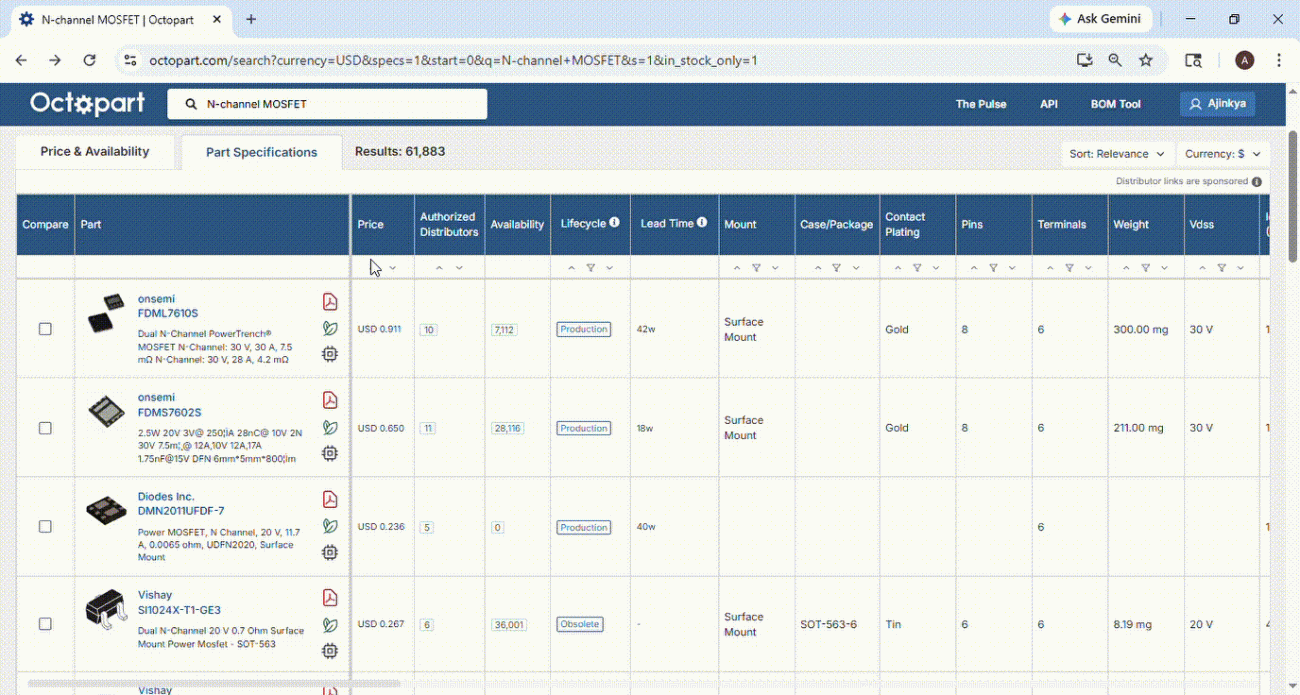
Task: Open the PDF datasheet for FDML7610S
Action: point(329,302)
